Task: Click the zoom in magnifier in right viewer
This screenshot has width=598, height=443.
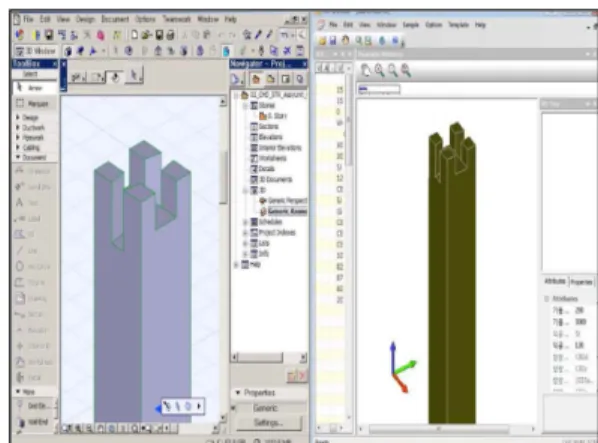Action: 379,71
